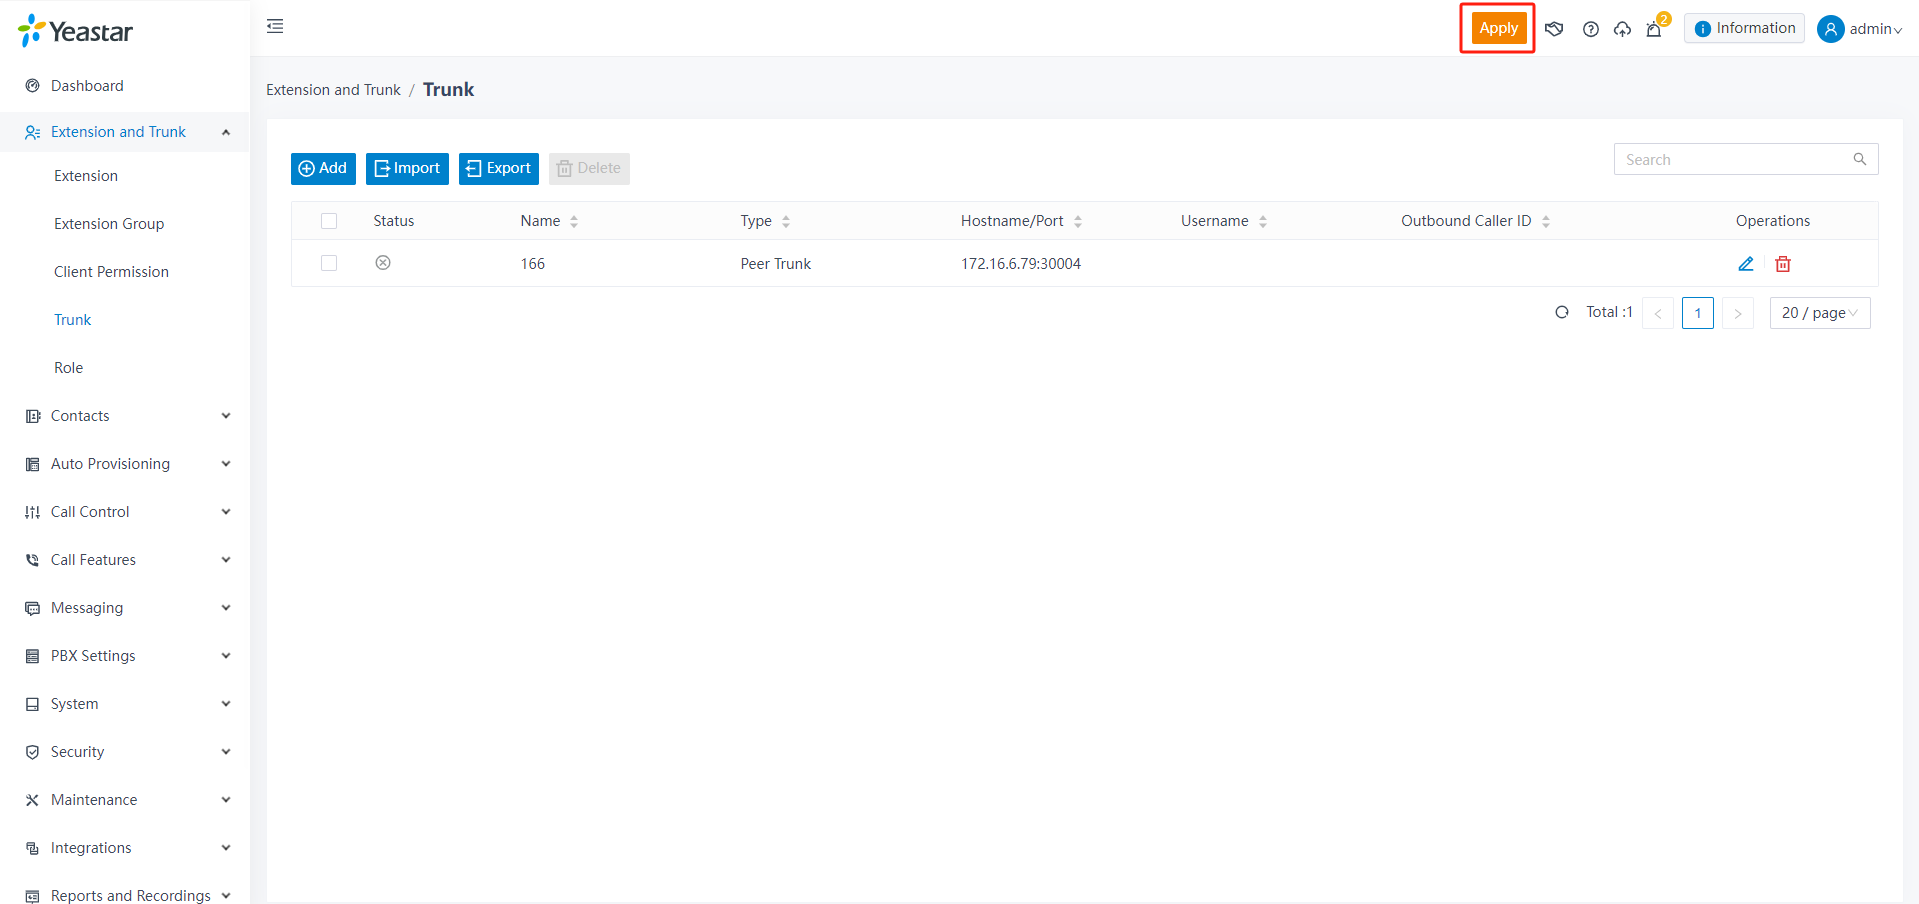Click the refresh icon next to Total
The height and width of the screenshot is (904, 1919).
coord(1562,312)
